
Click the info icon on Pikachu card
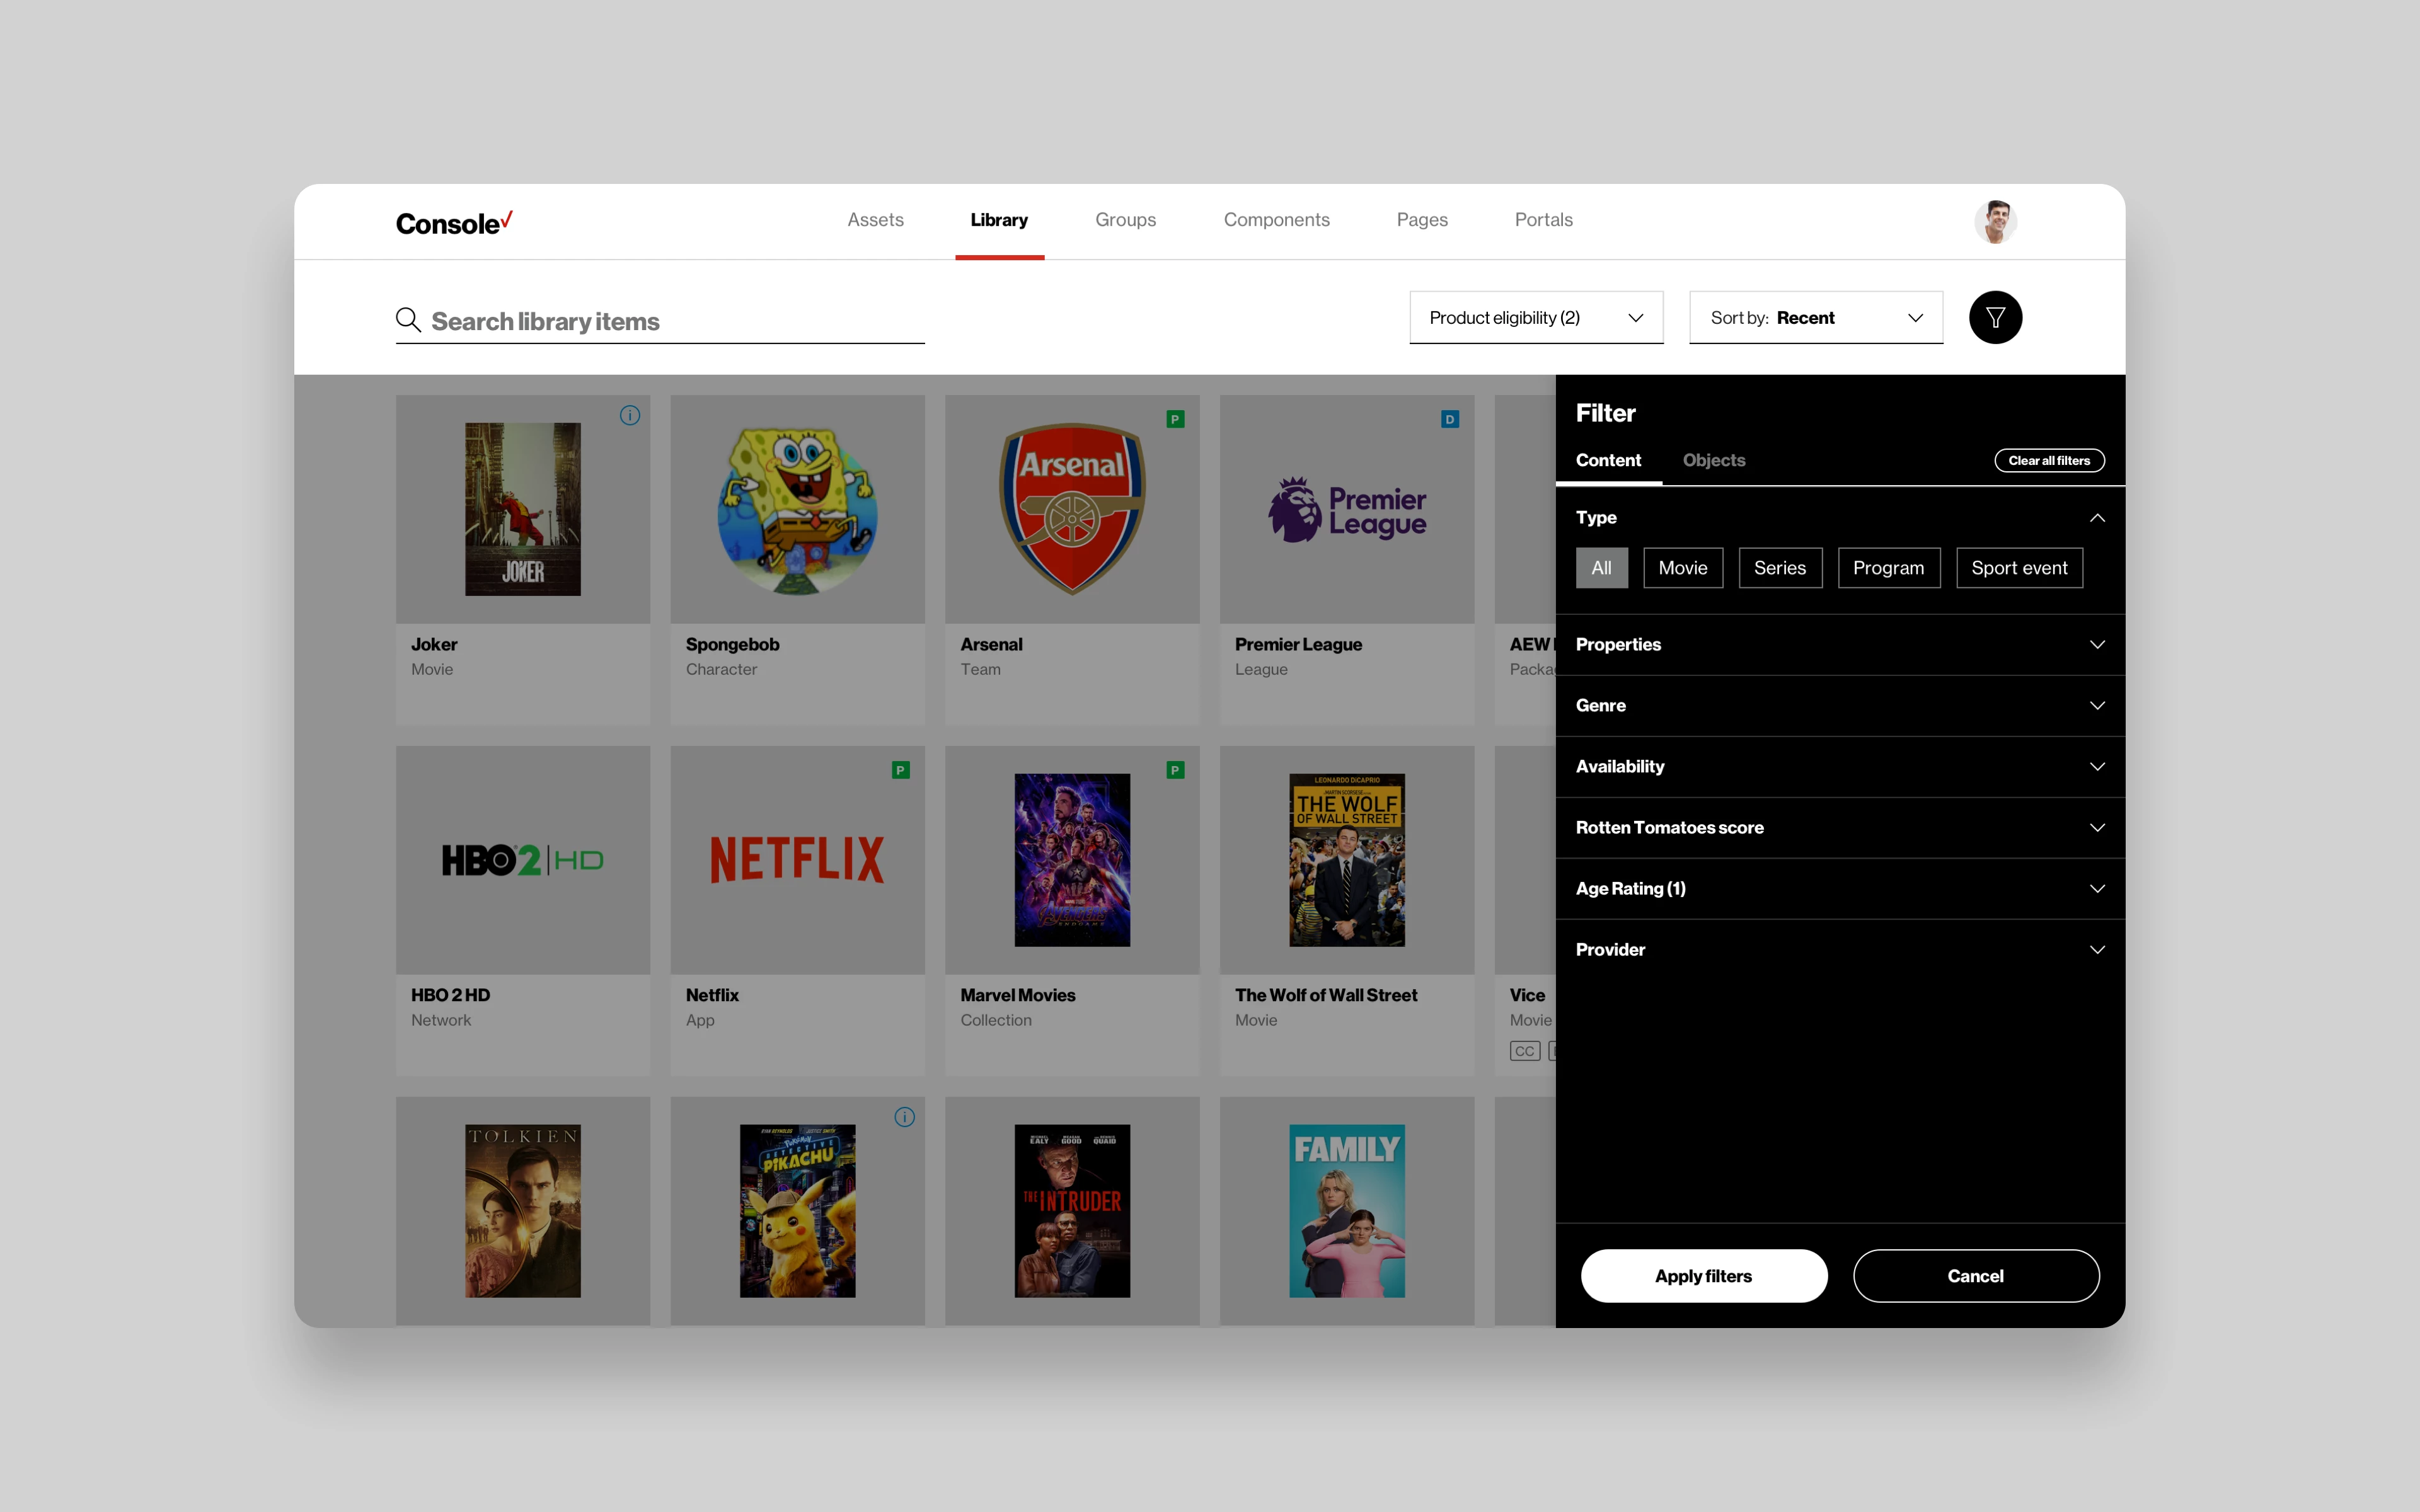coord(904,1117)
